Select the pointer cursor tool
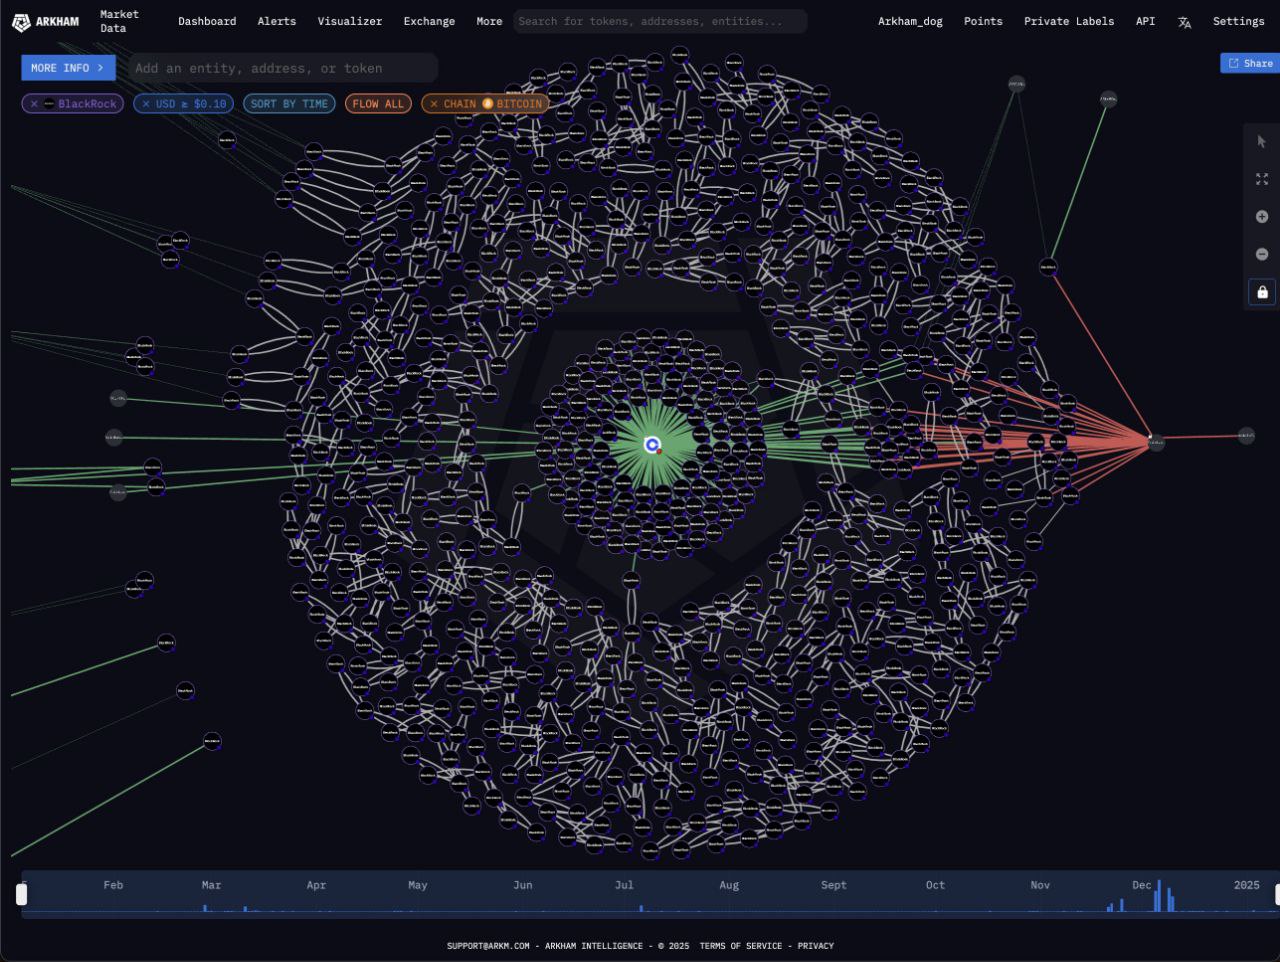Viewport: 1280px width, 962px height. click(x=1261, y=142)
